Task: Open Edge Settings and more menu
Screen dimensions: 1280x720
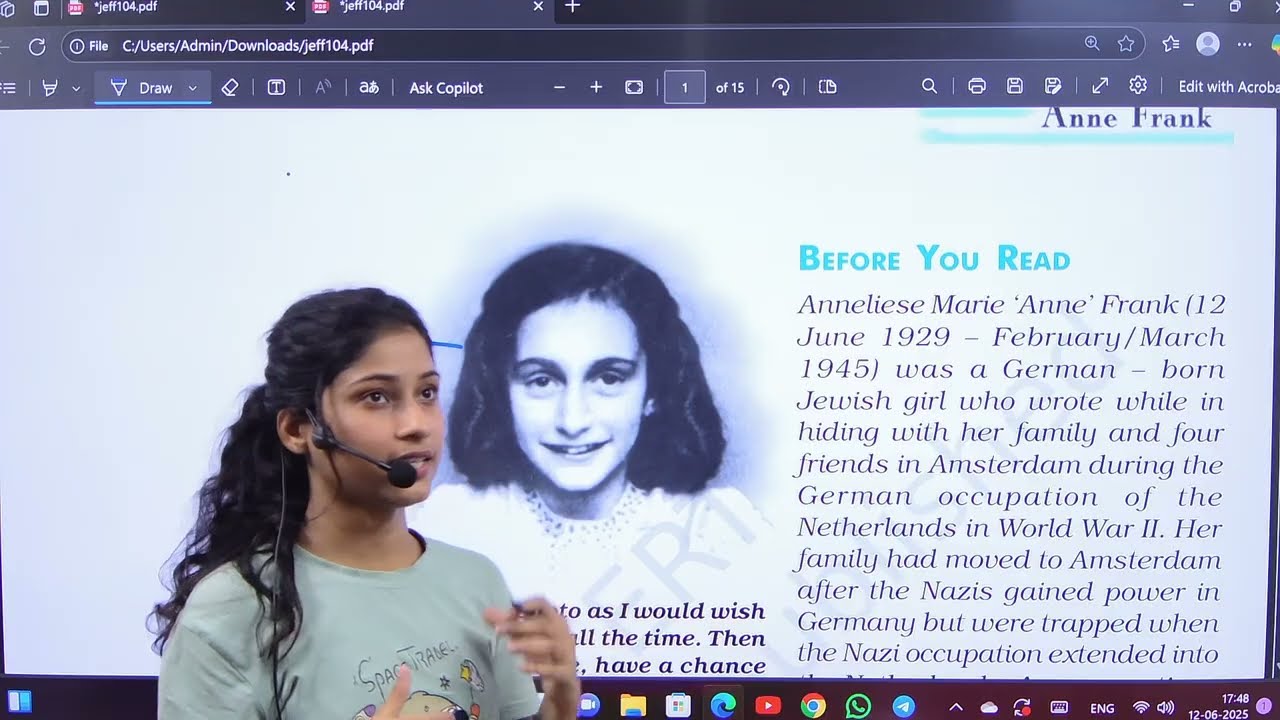Action: point(1245,44)
